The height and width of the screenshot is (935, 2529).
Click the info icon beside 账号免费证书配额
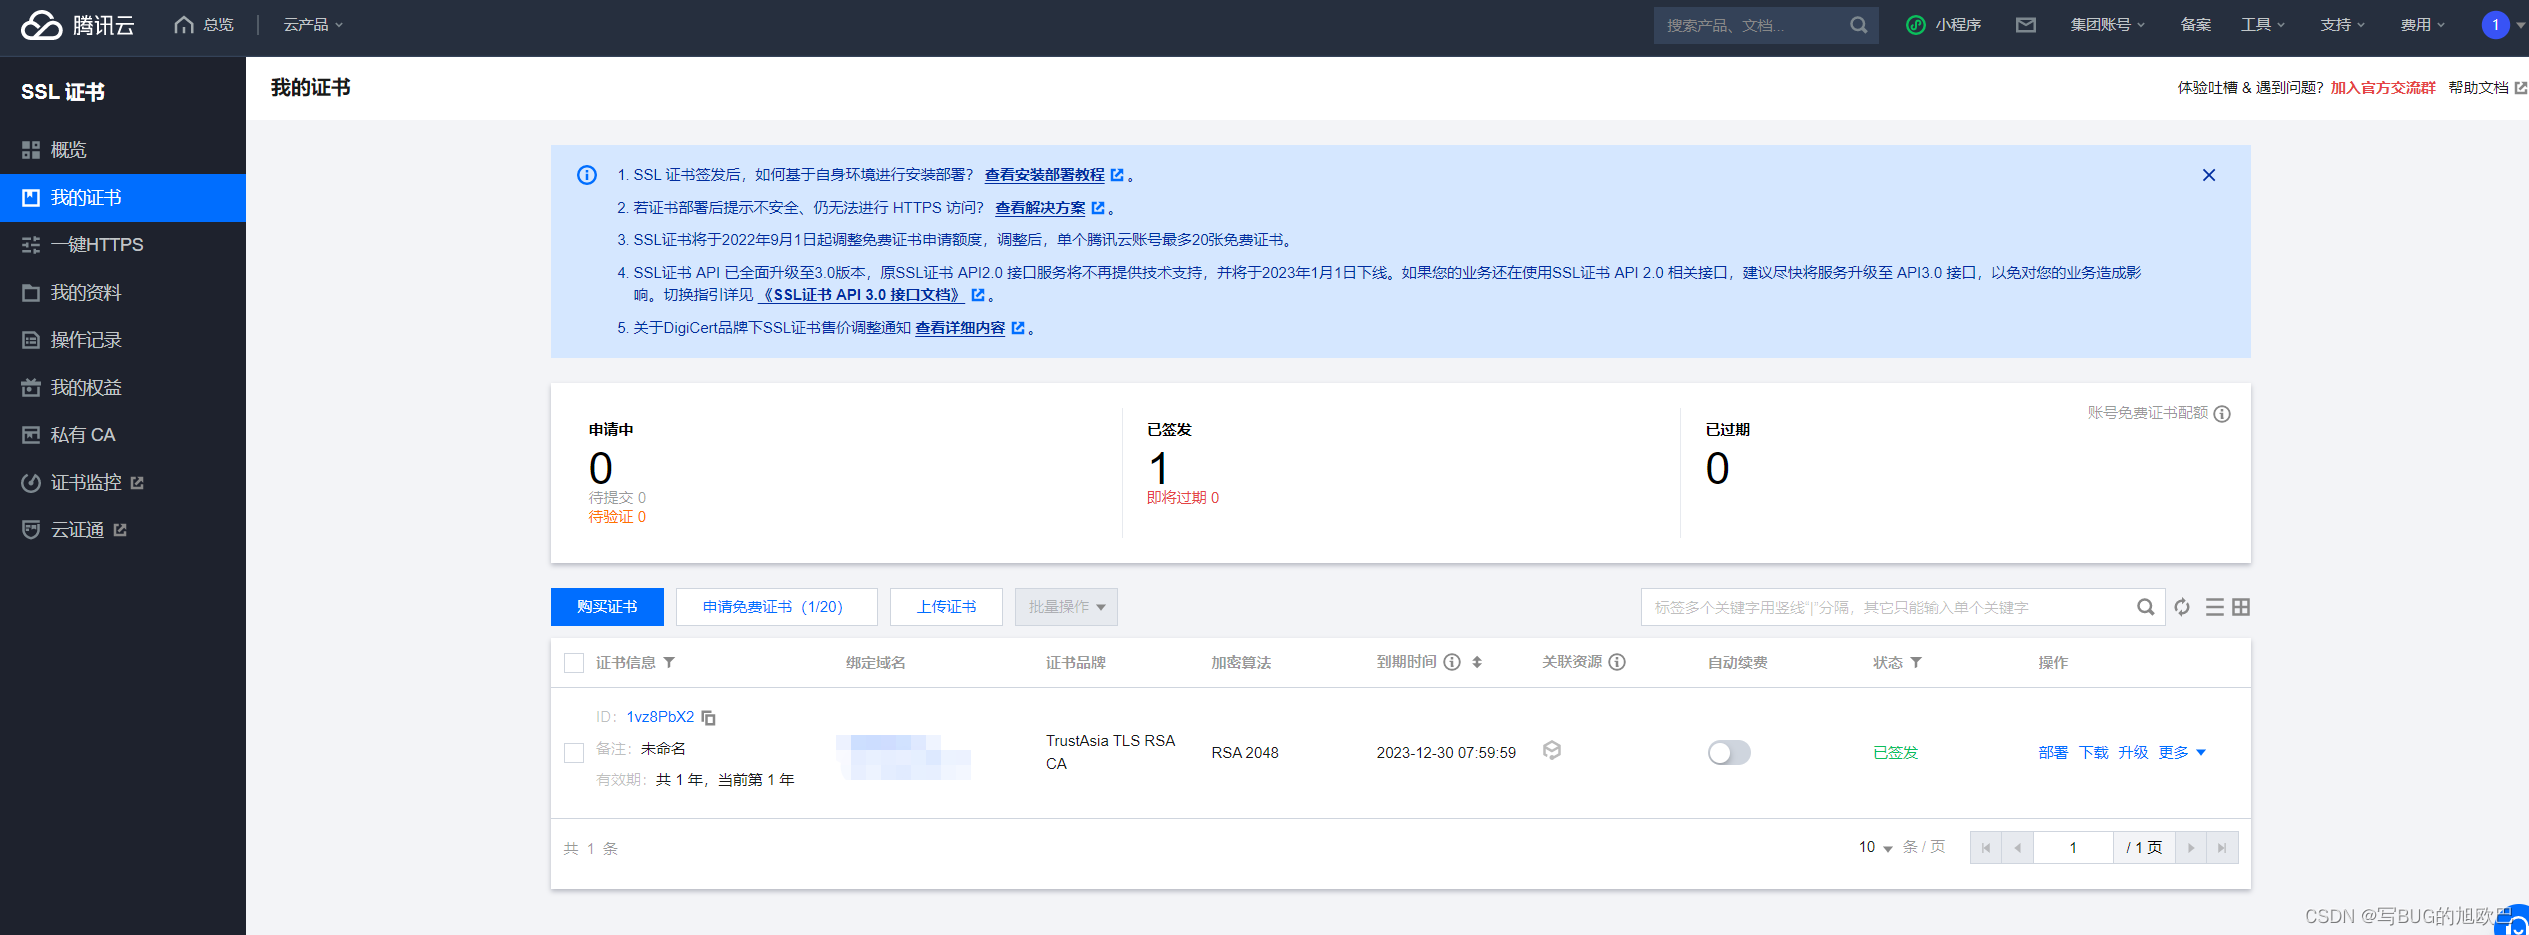tap(2222, 414)
